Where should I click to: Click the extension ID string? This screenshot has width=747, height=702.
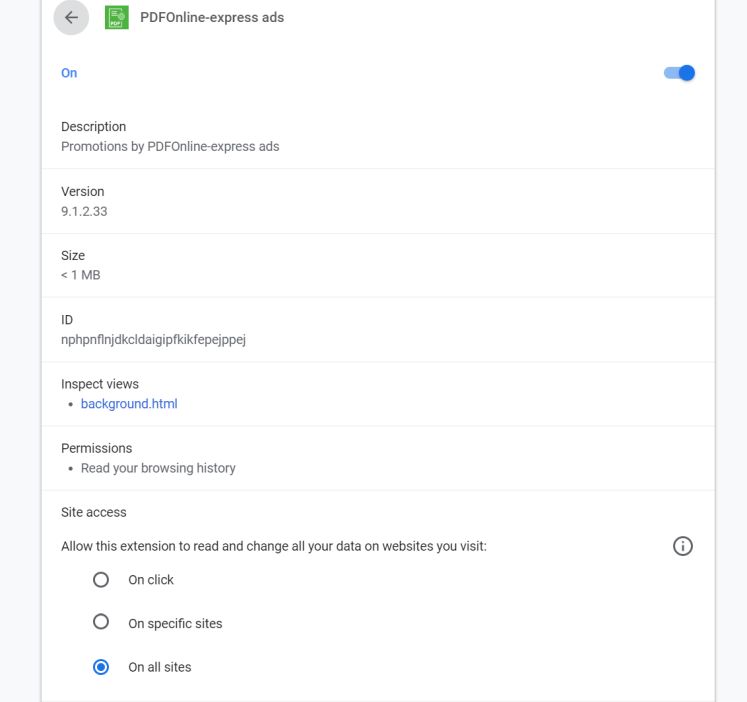(153, 339)
